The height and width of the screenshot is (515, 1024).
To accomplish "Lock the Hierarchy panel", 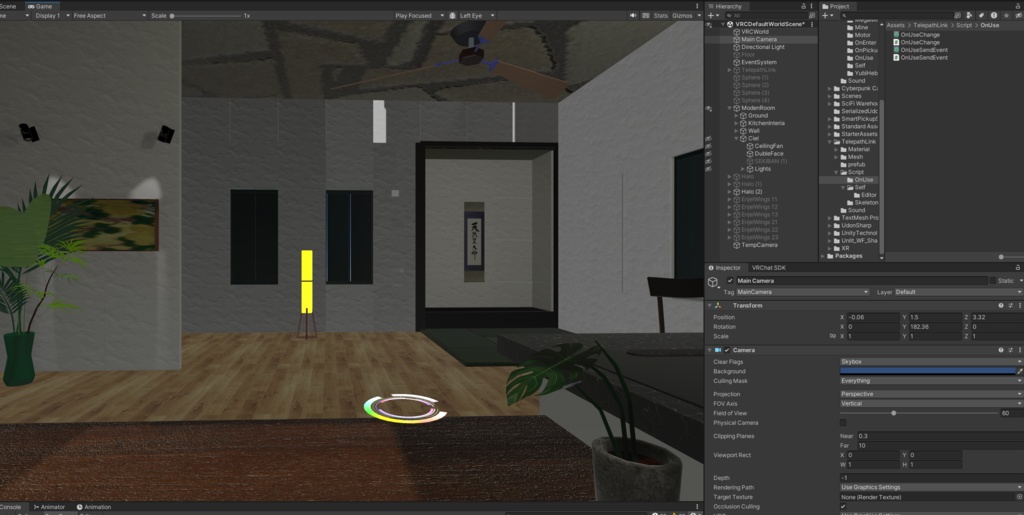I will (803, 6).
